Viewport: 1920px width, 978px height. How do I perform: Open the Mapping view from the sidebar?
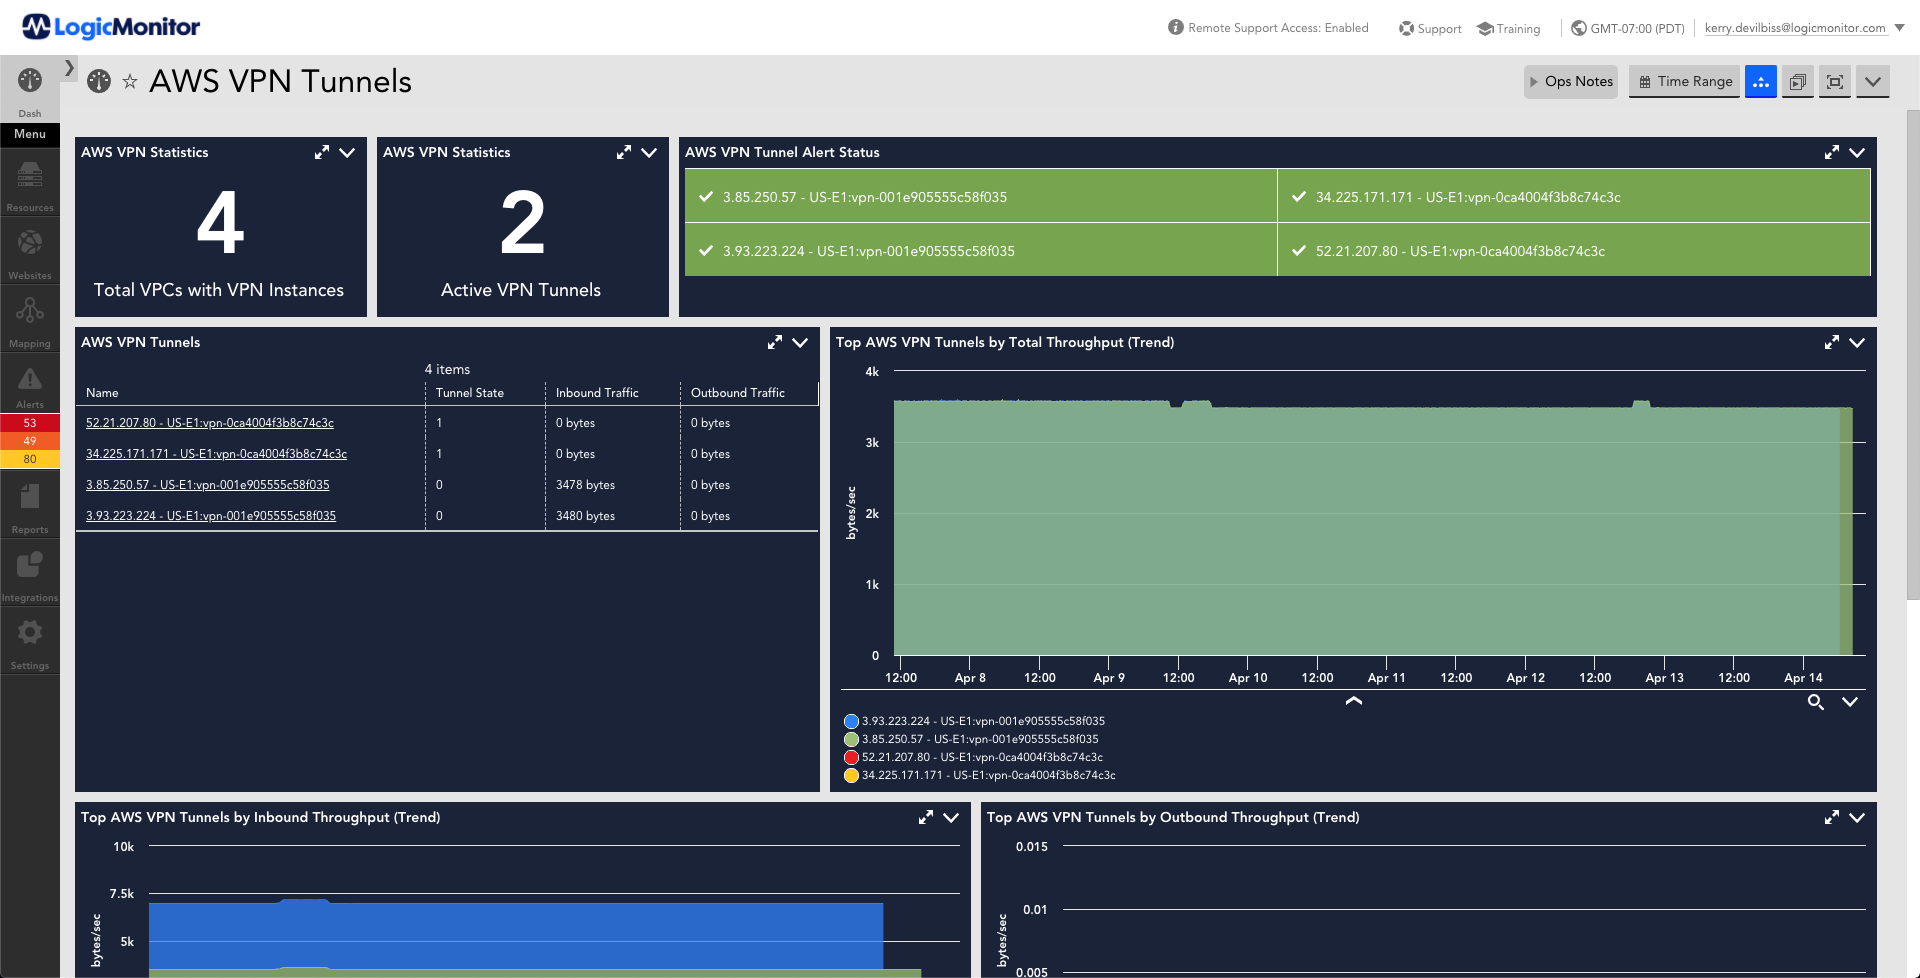pos(29,315)
